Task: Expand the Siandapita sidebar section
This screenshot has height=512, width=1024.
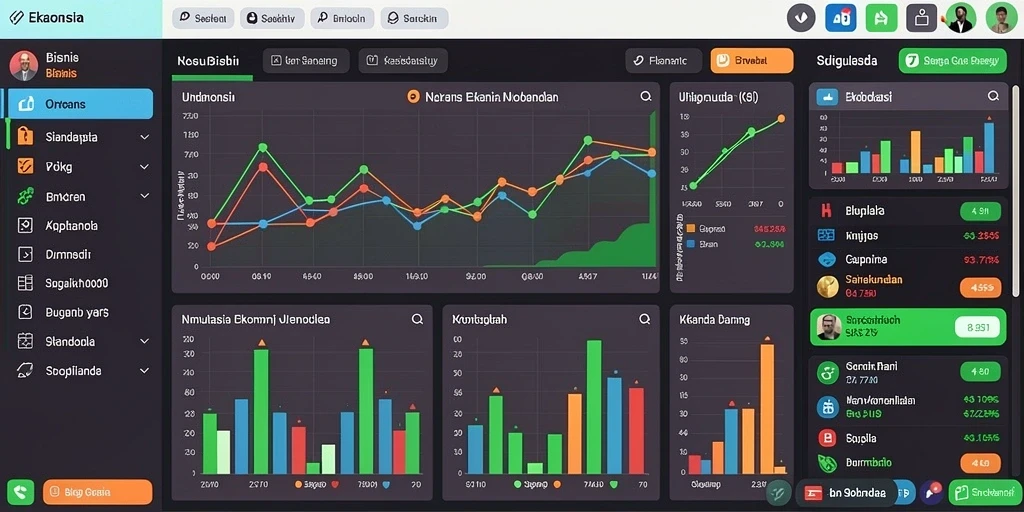Action: [144, 137]
